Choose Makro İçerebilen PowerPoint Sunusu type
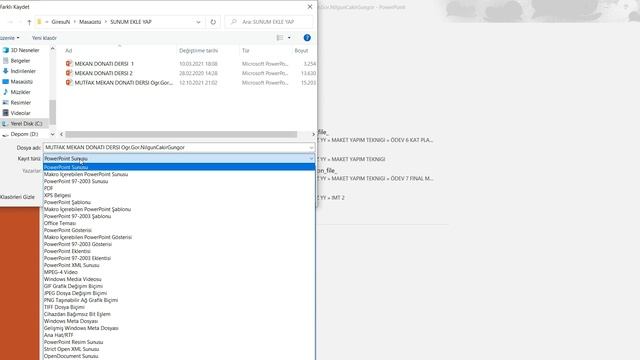The width and height of the screenshot is (640, 360). coord(179,174)
